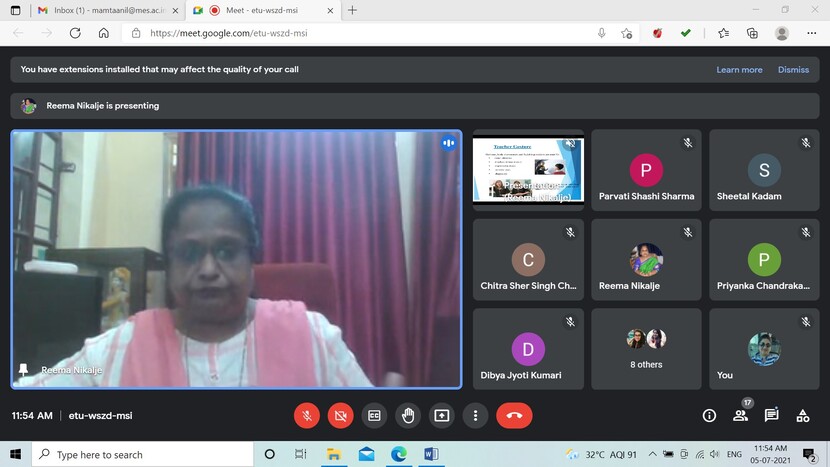Raise your hand in meeting
The height and width of the screenshot is (467, 830).
click(408, 415)
